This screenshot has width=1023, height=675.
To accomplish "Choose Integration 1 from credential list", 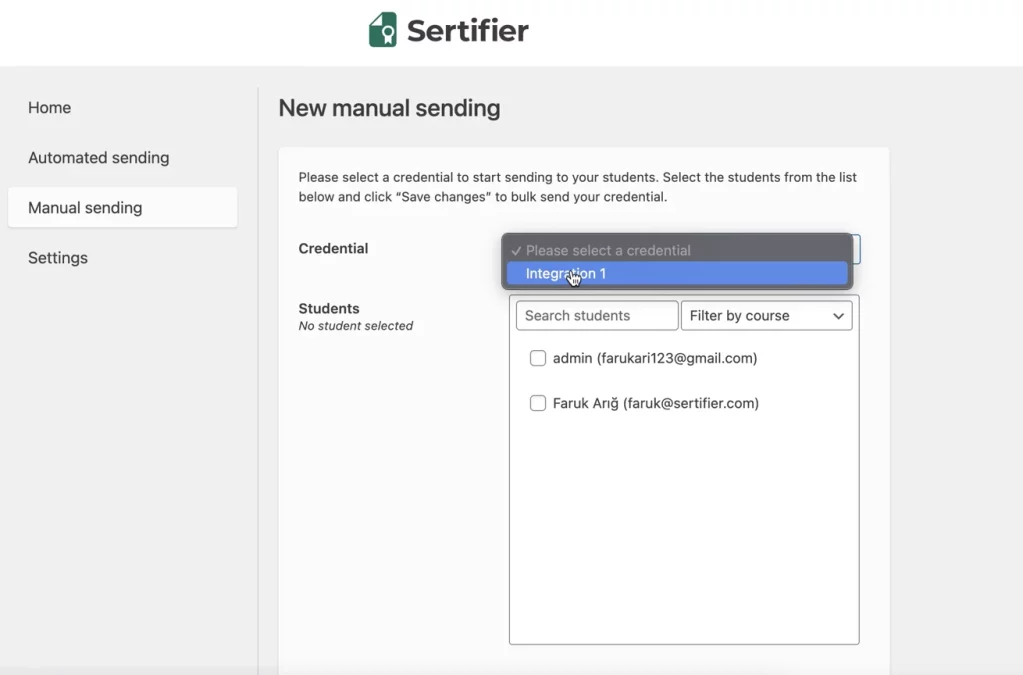I will click(566, 274).
